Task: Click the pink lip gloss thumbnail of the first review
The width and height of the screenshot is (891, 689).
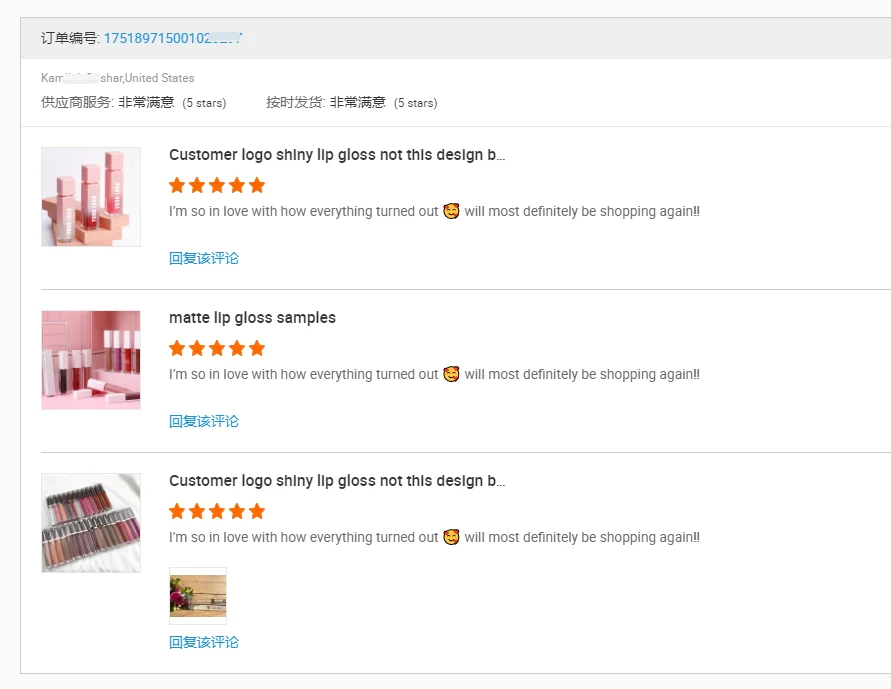Action: [x=91, y=196]
